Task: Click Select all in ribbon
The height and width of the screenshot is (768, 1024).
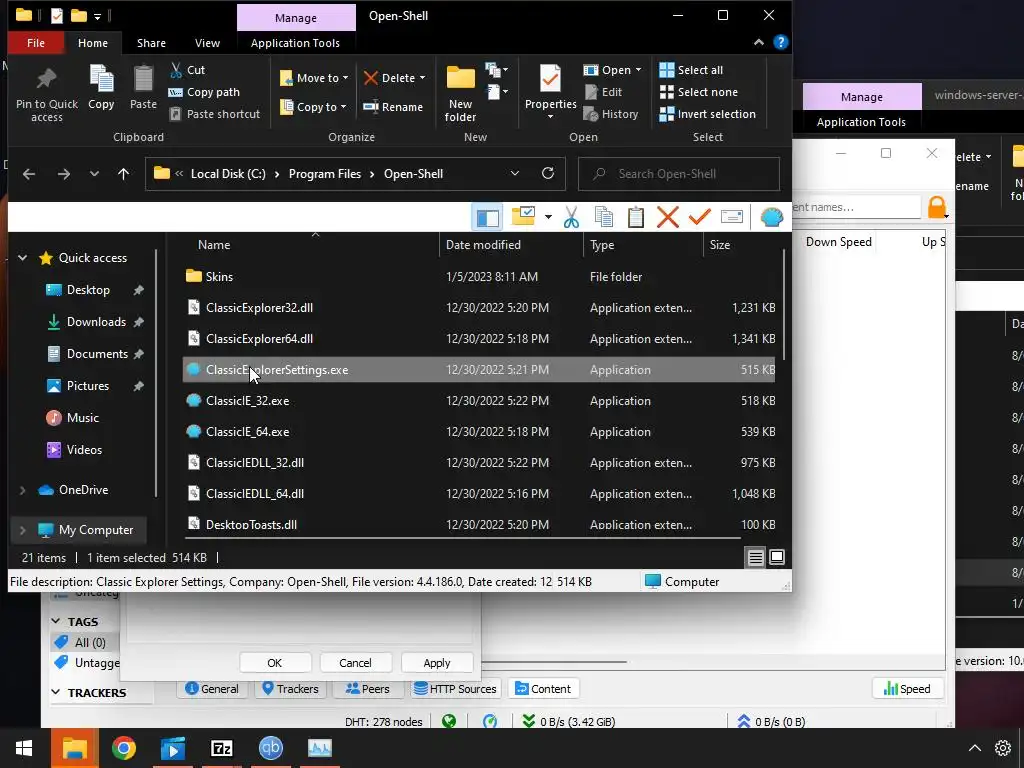Action: click(691, 70)
